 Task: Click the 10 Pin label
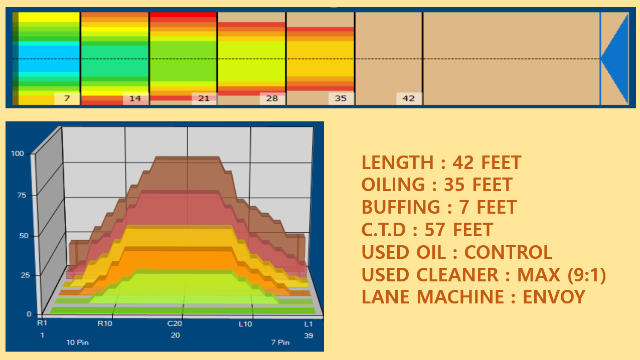[x=78, y=342]
